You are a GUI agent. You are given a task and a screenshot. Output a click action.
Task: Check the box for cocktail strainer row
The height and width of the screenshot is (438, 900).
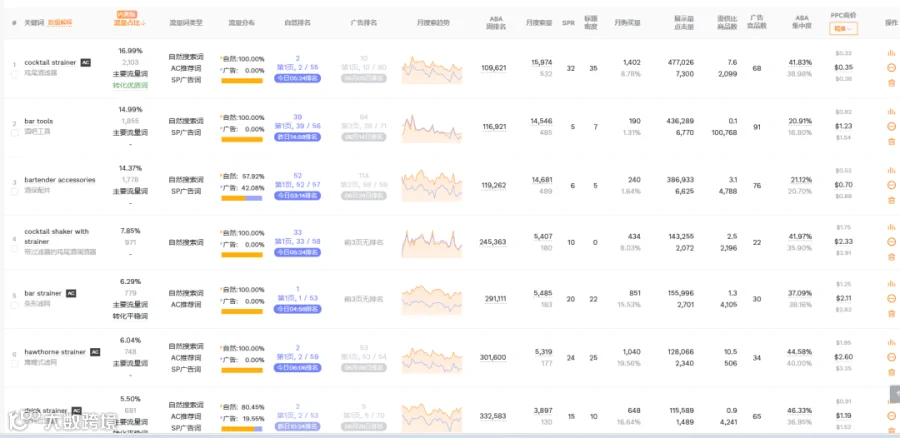click(x=15, y=73)
